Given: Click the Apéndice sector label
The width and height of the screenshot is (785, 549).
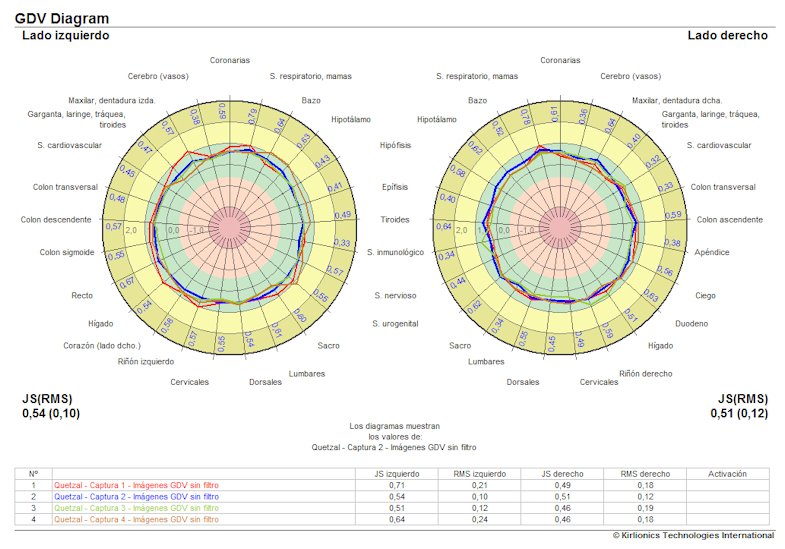Looking at the screenshot, I should (x=712, y=252).
